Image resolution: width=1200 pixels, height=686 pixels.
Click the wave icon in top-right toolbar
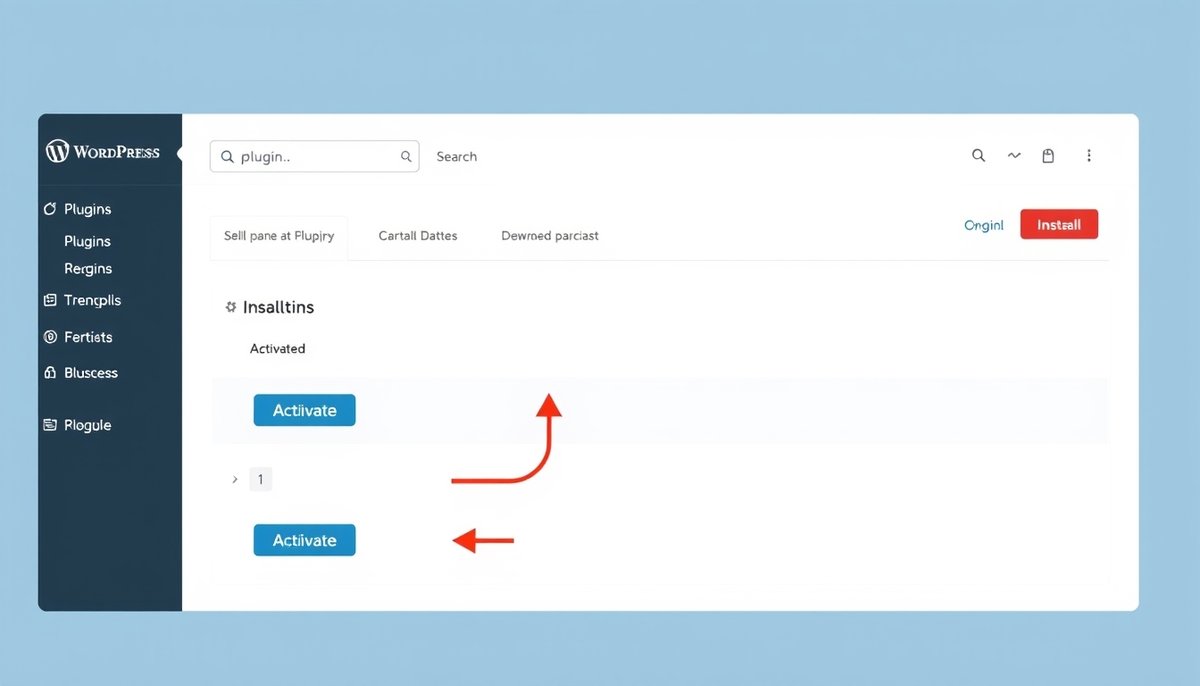1014,156
